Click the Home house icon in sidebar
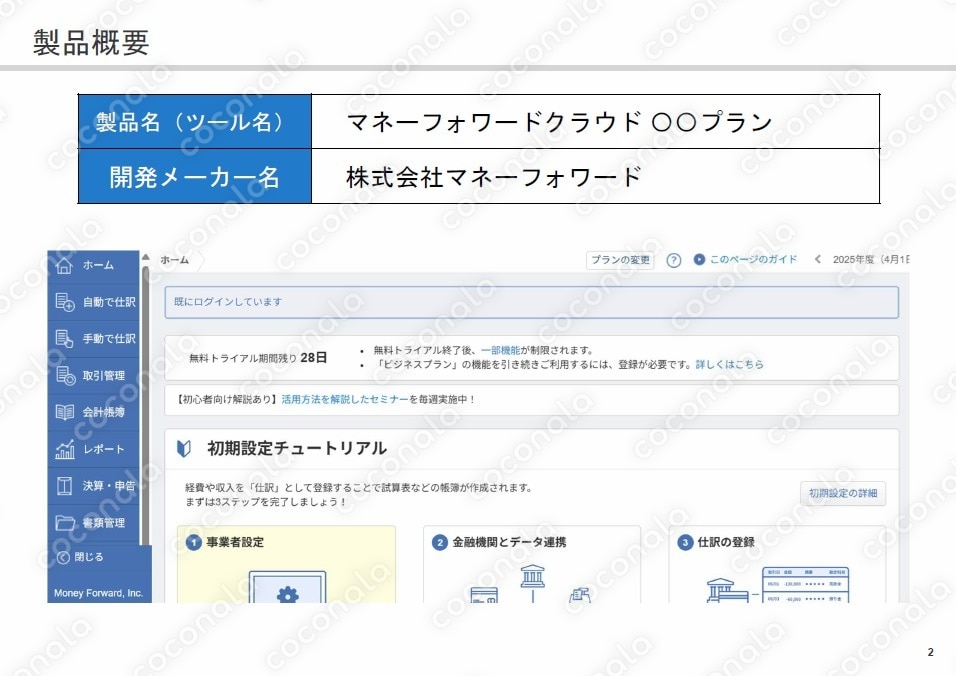 pyautogui.click(x=64, y=265)
